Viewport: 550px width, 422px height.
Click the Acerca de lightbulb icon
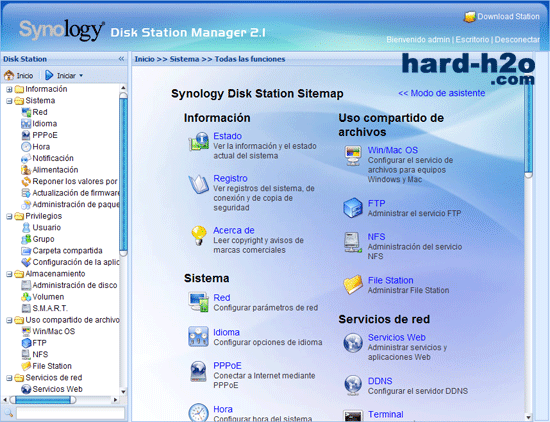tap(199, 235)
